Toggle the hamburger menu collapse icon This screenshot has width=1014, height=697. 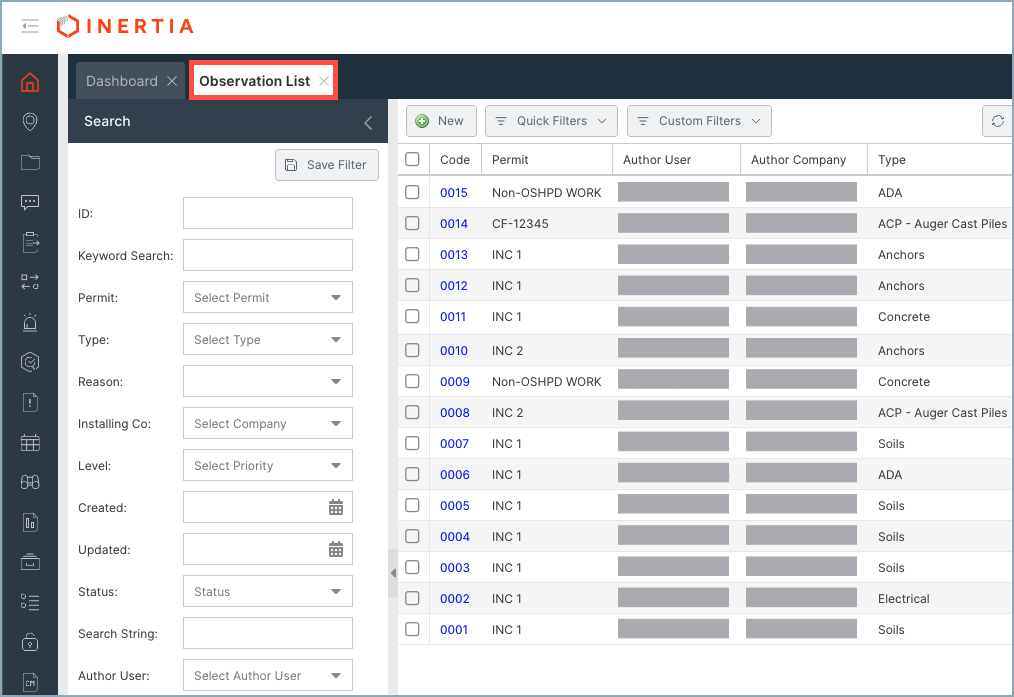pos(30,27)
